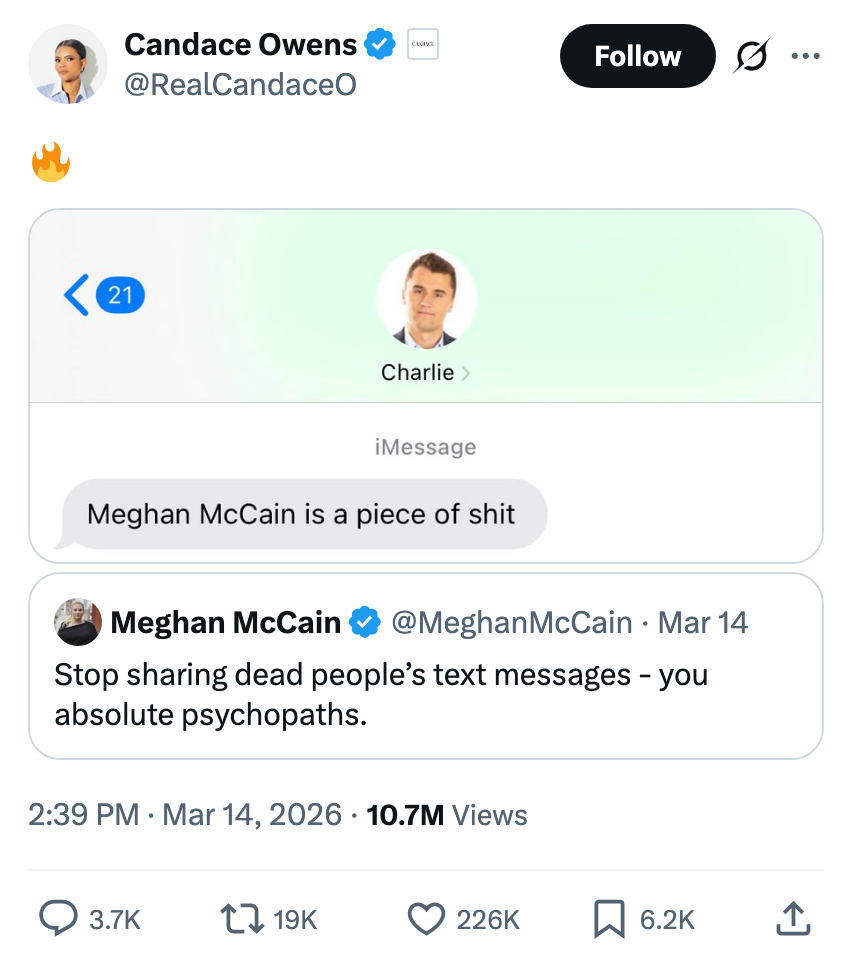Image resolution: width=852 pixels, height=960 pixels.
Task: View post analytics via 10.7M Views
Action: point(447,815)
